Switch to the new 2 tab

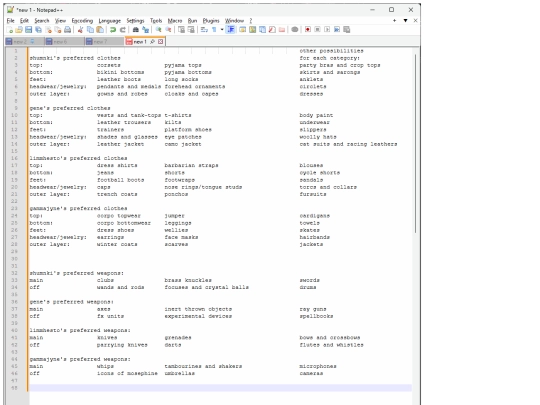click(24, 42)
